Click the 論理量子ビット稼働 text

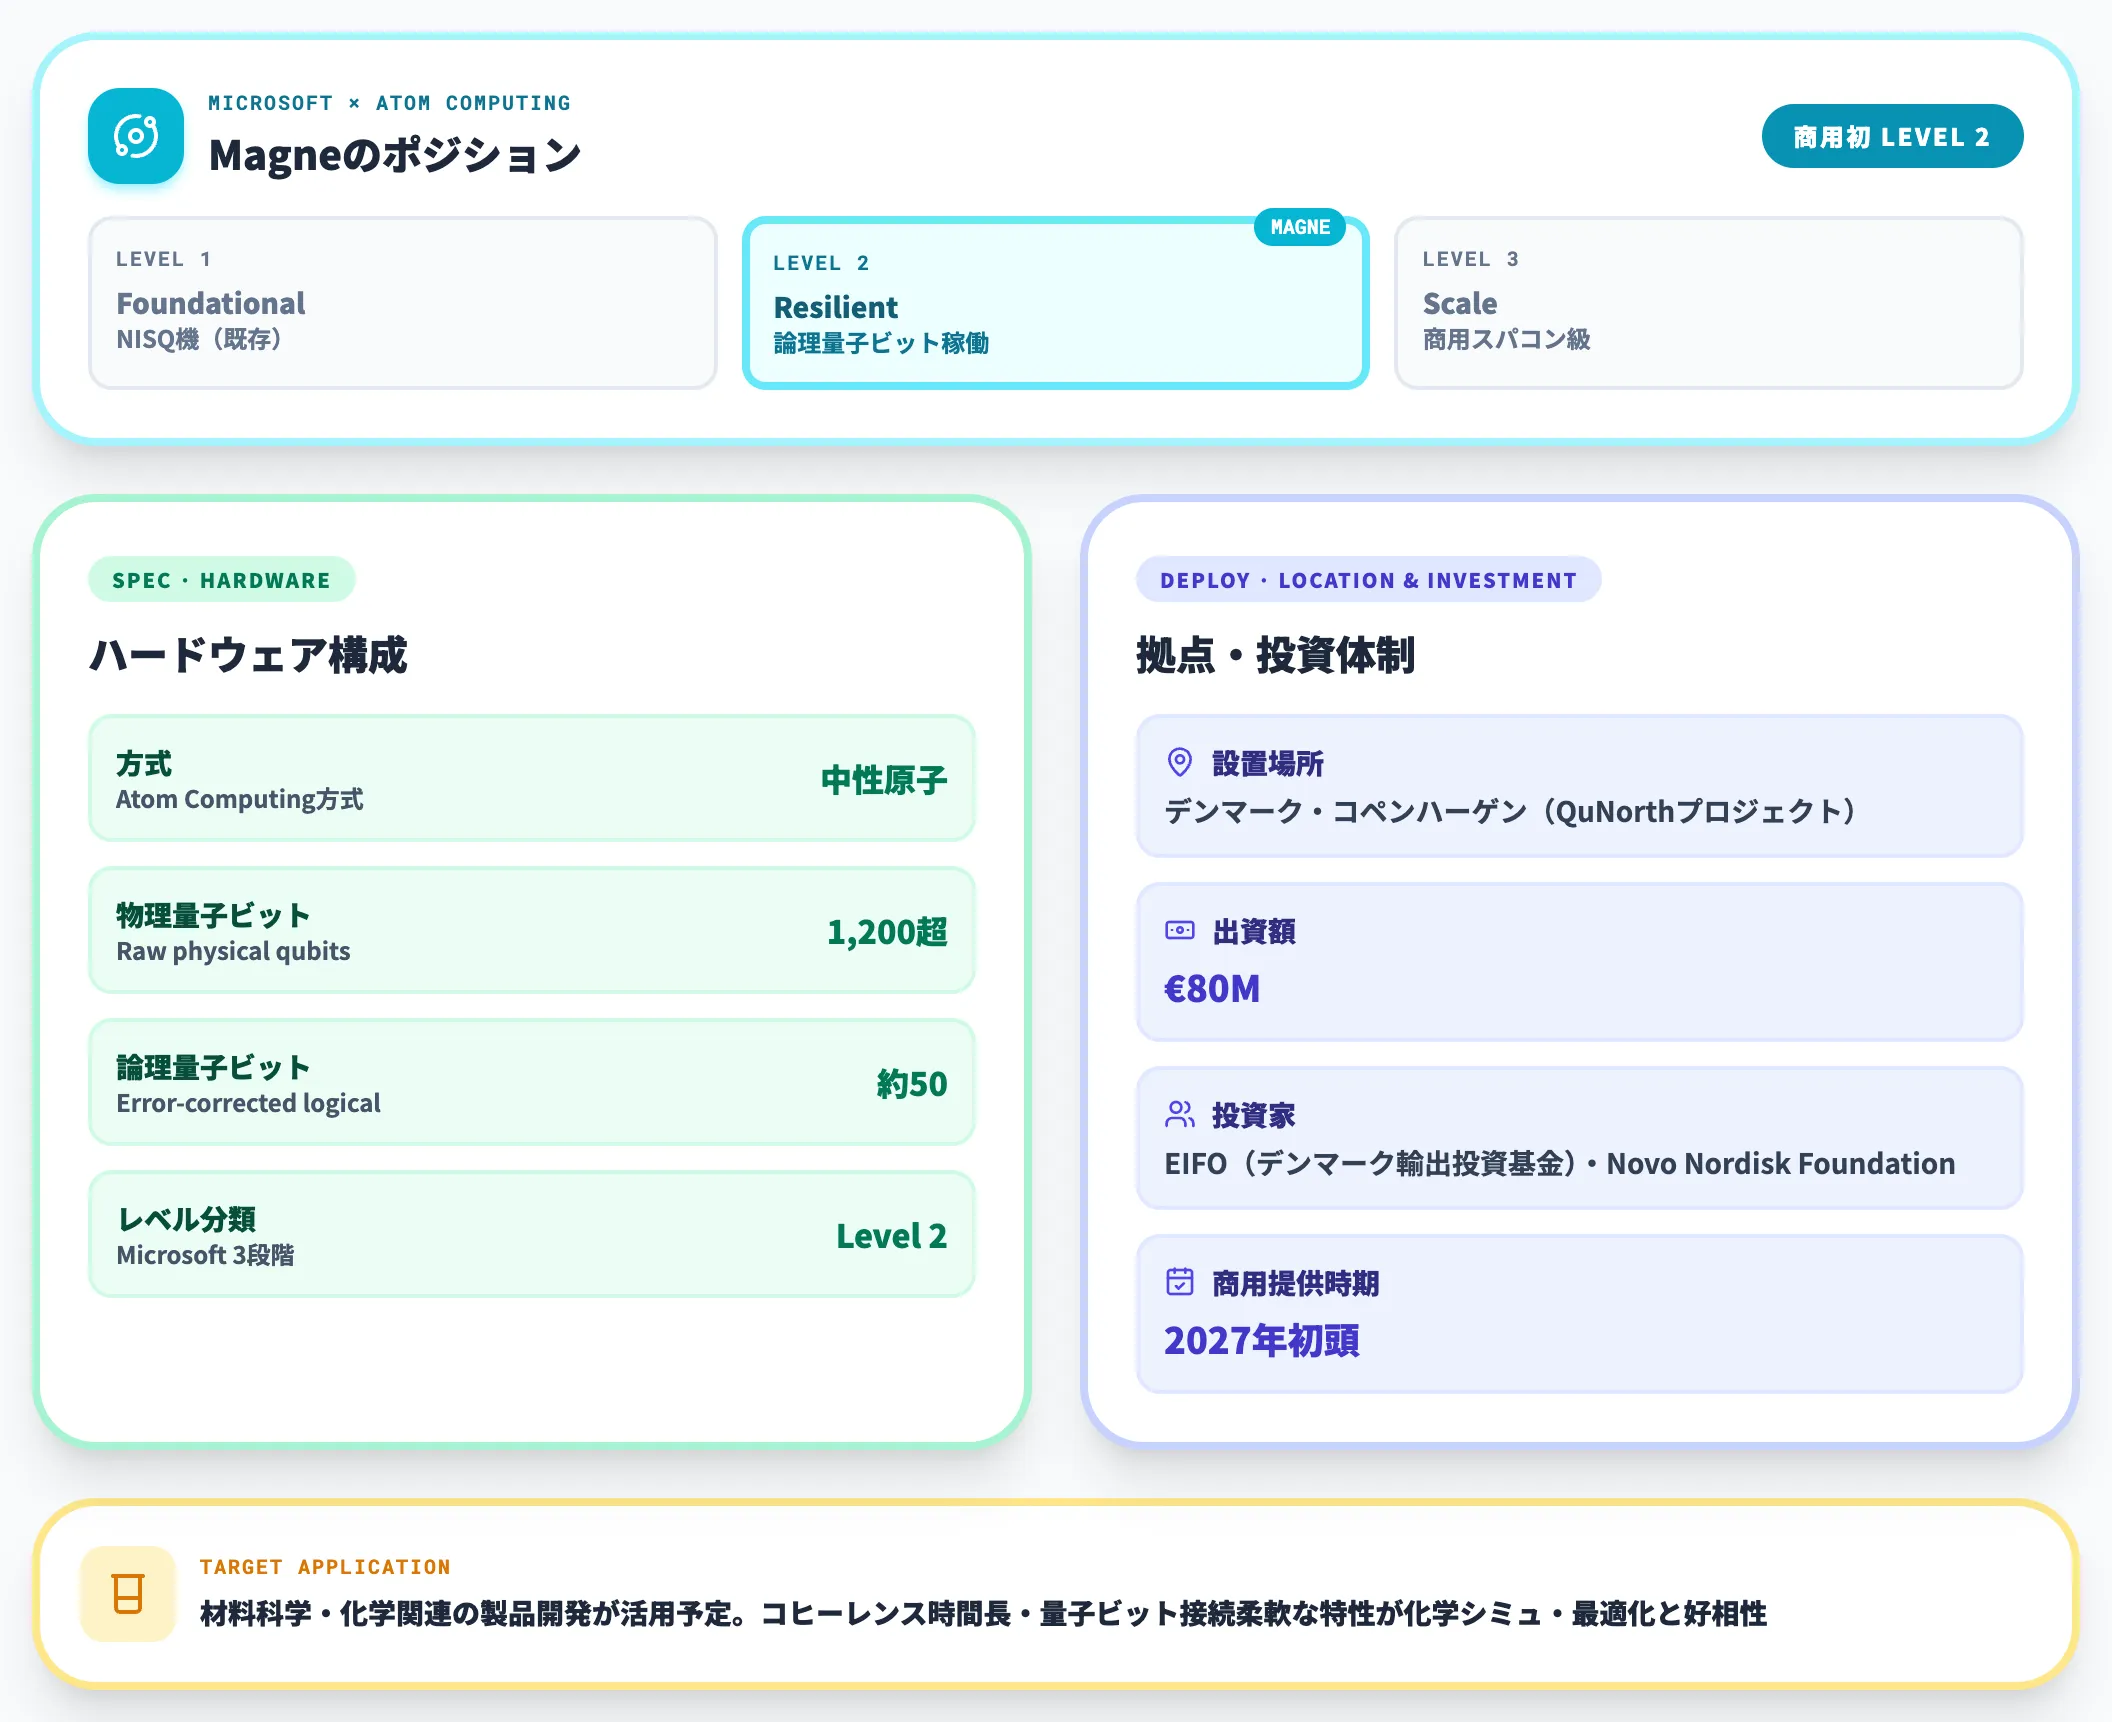(x=881, y=343)
